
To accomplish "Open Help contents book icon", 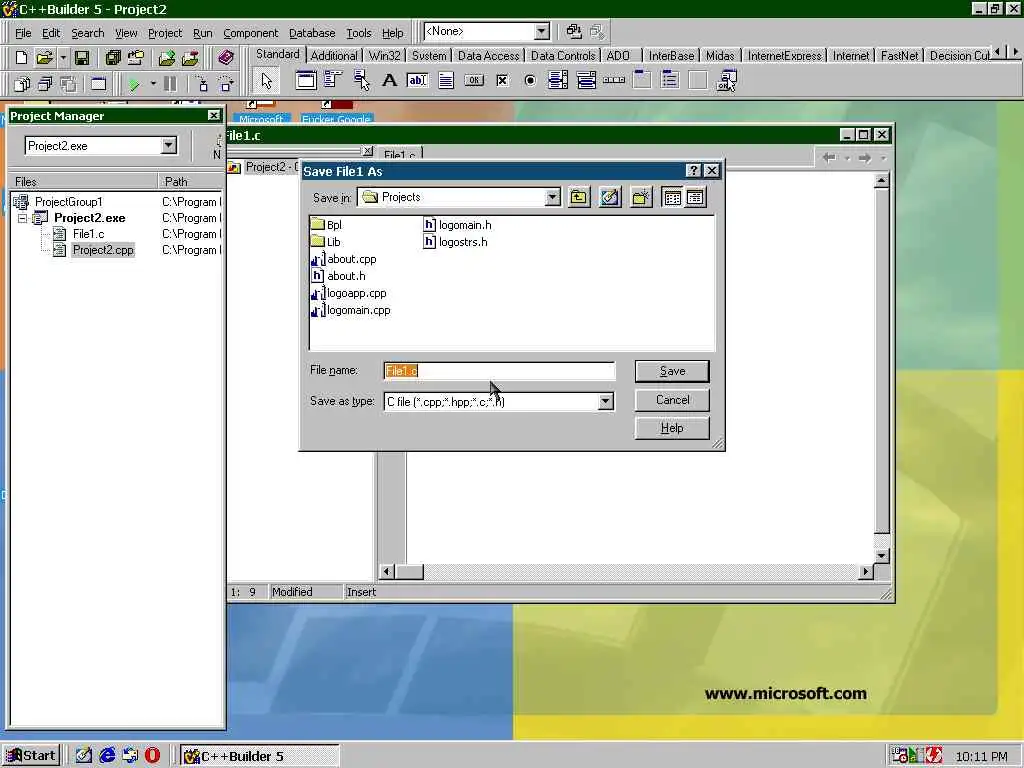I will 225,57.
